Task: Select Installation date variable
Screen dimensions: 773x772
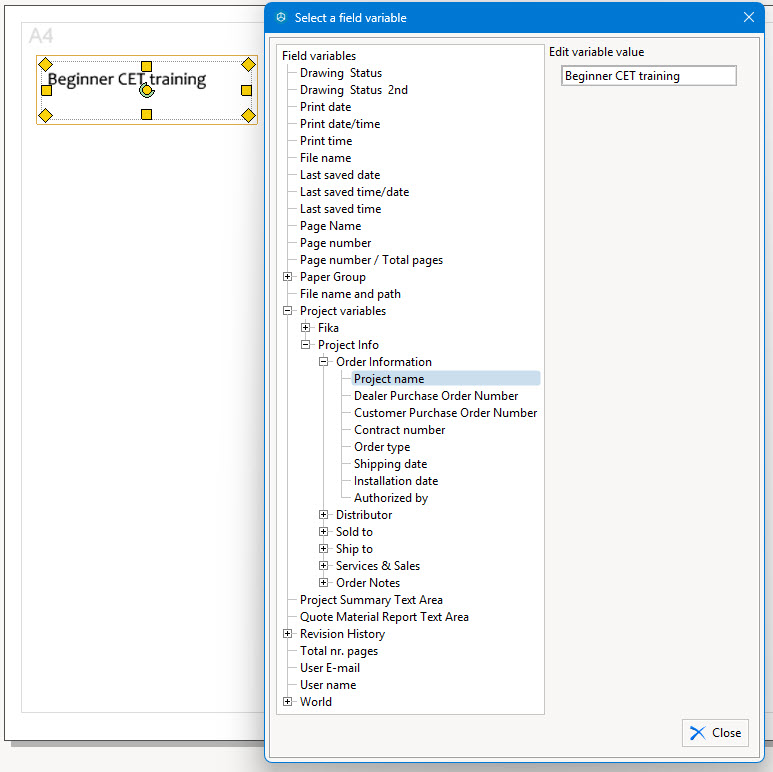Action: tap(396, 481)
